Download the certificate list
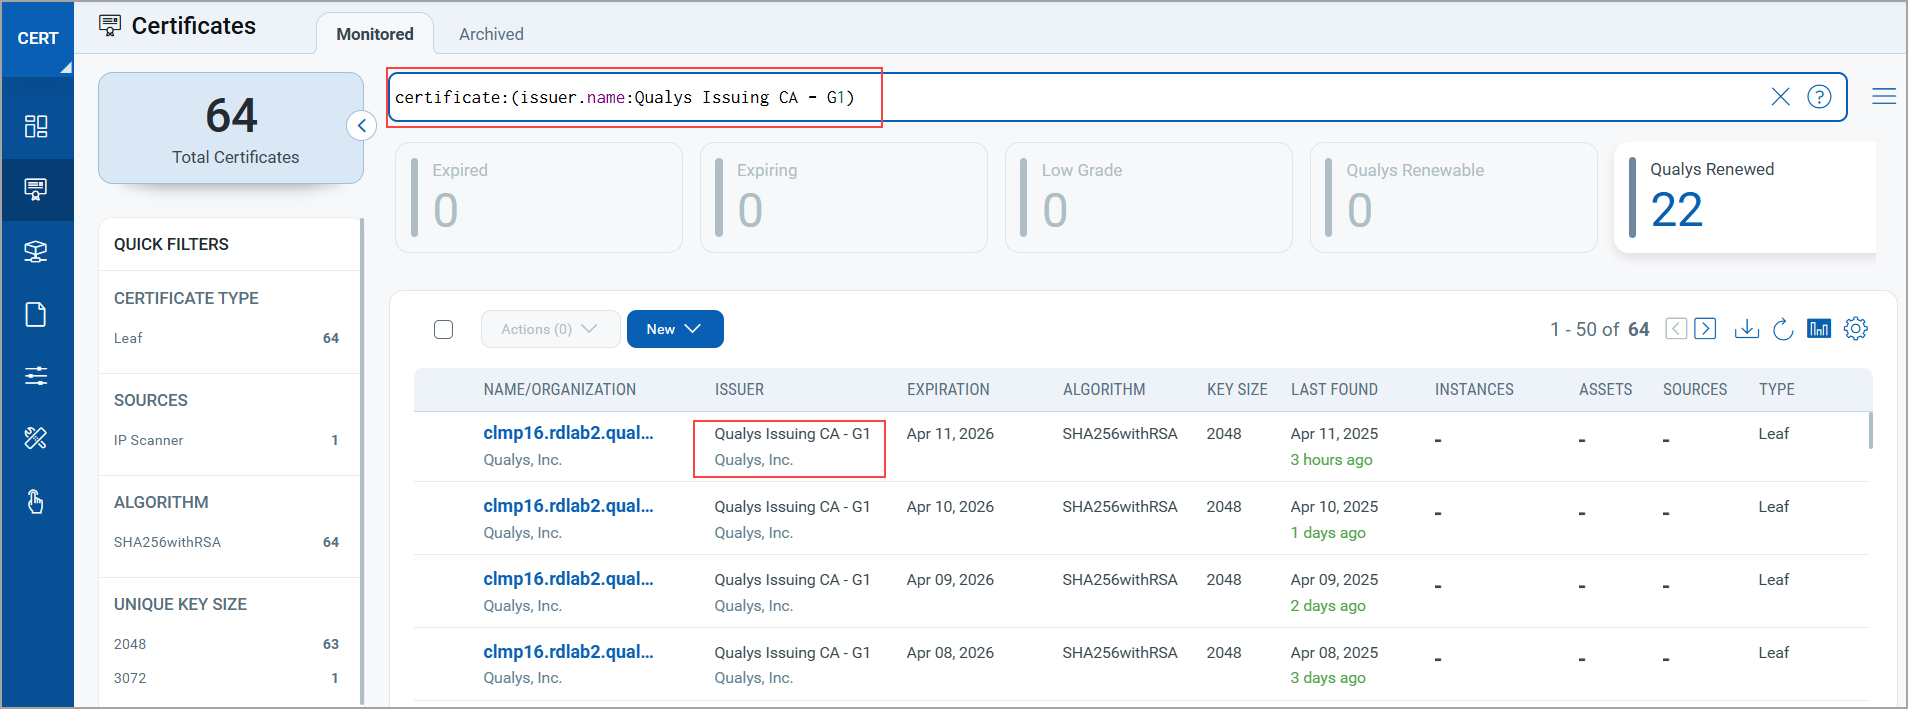Image resolution: width=1908 pixels, height=709 pixels. 1746,329
